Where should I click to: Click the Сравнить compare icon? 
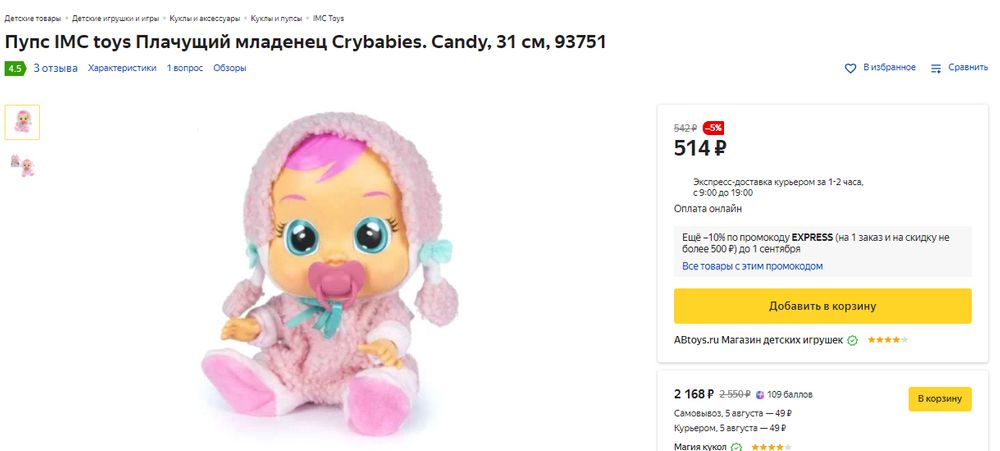tap(936, 68)
